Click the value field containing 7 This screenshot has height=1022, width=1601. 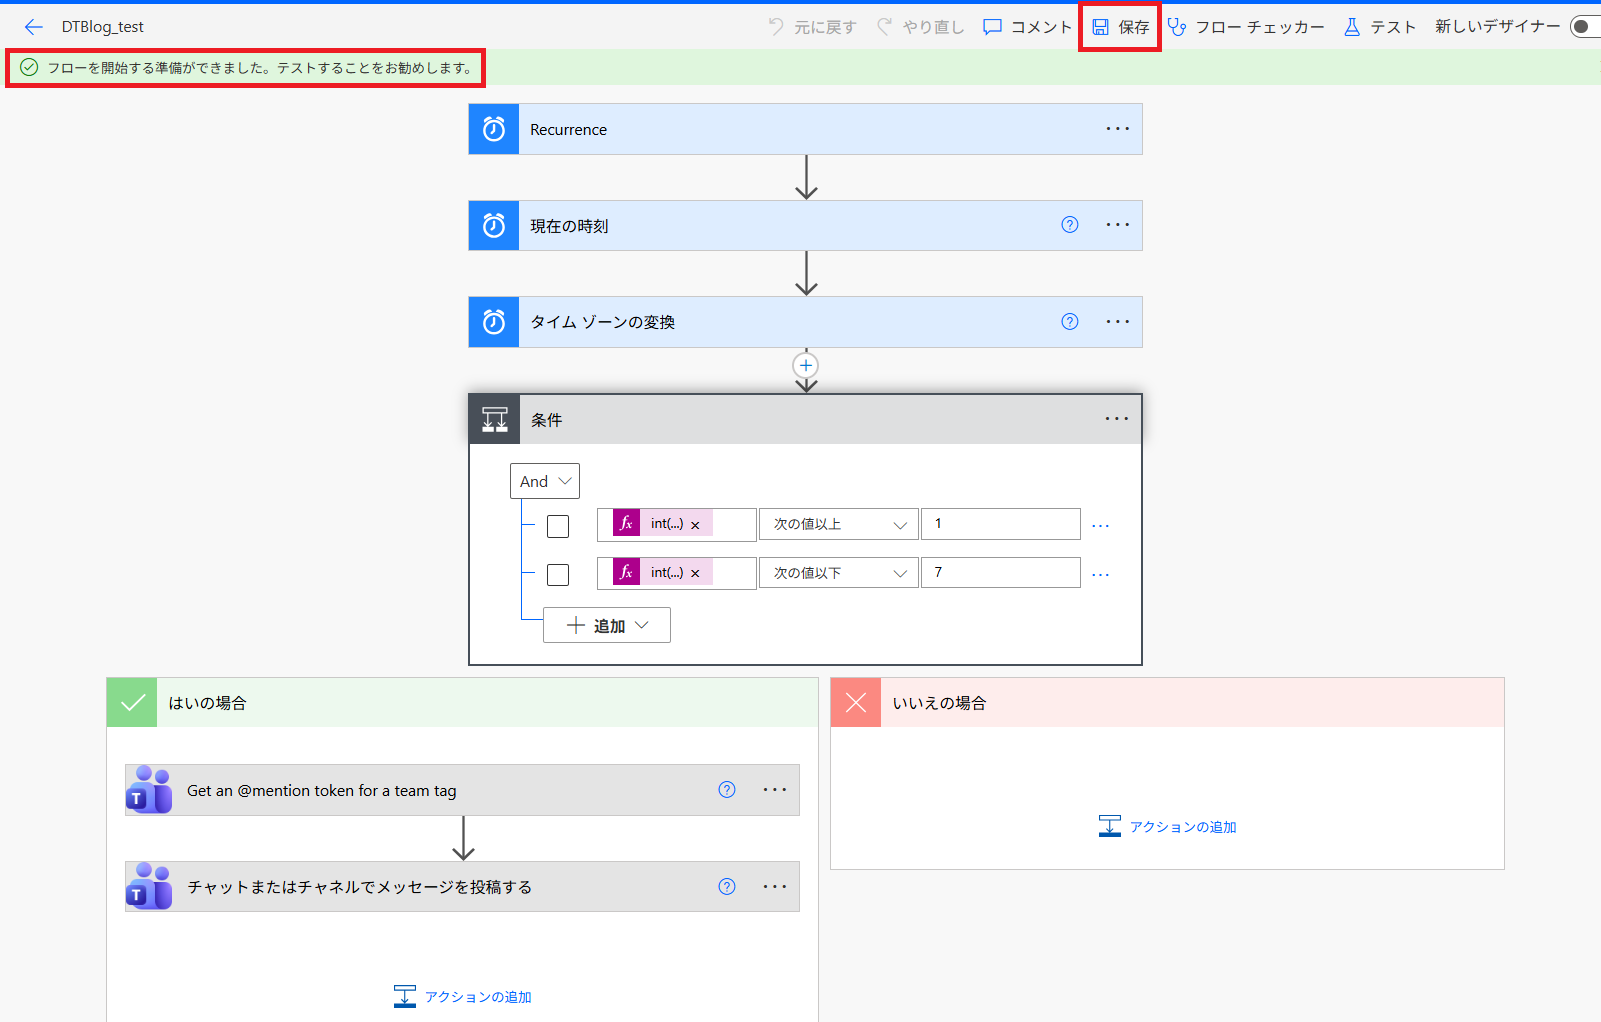pyautogui.click(x=1000, y=573)
